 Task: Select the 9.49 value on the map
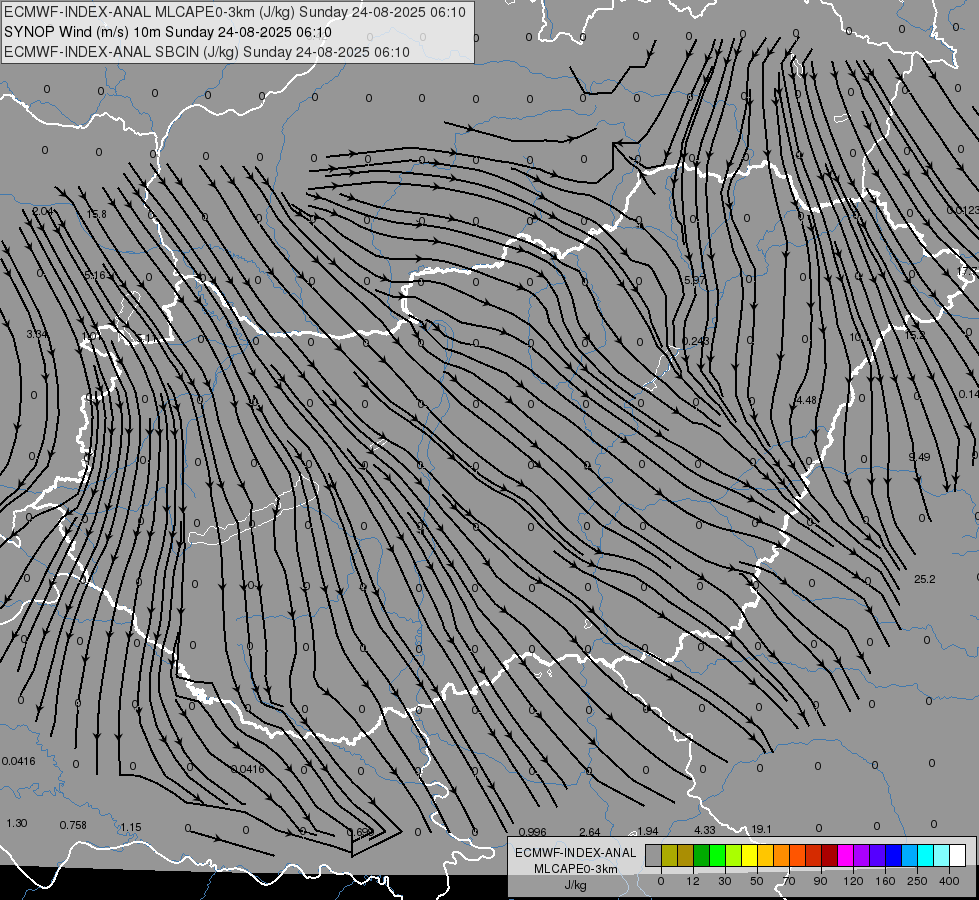tap(919, 457)
